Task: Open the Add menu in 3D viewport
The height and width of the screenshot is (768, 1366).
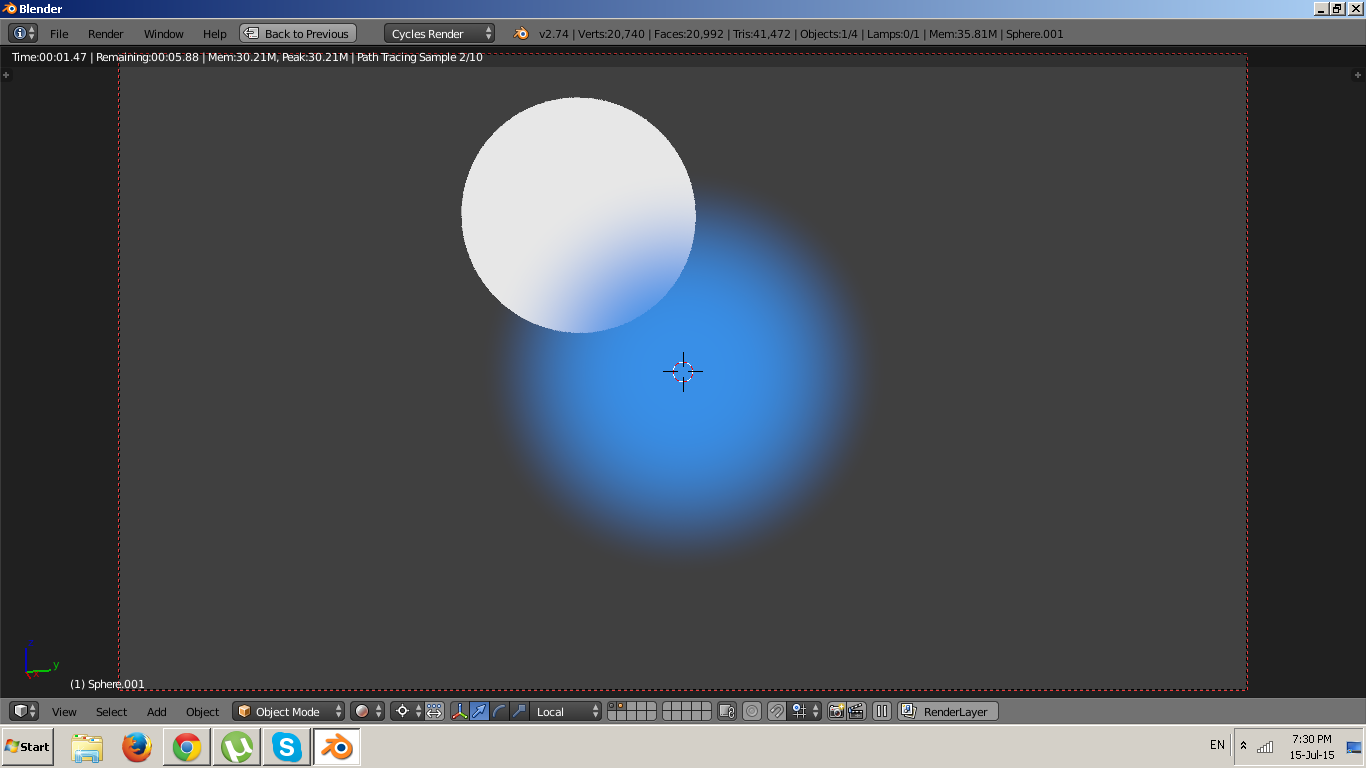Action: [157, 712]
